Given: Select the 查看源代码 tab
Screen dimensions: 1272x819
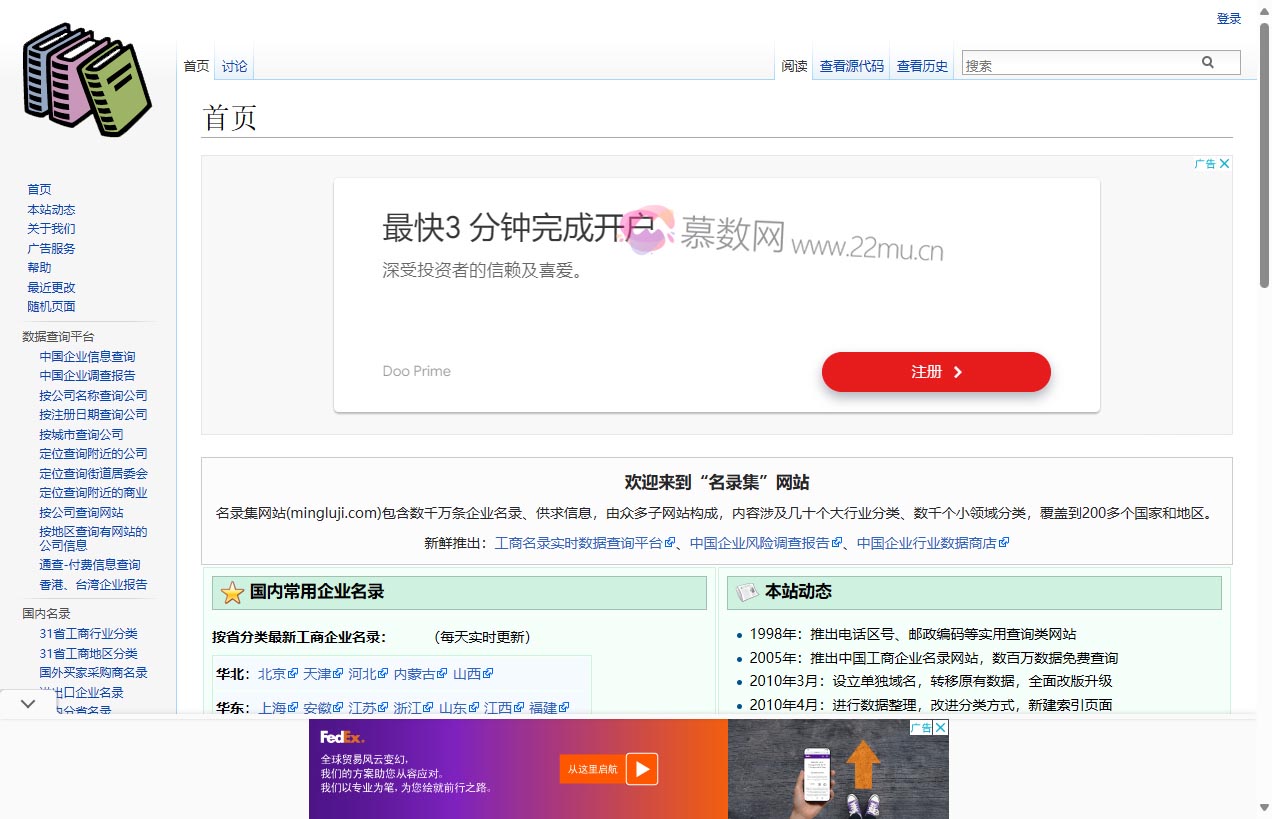Looking at the screenshot, I should tap(851, 66).
